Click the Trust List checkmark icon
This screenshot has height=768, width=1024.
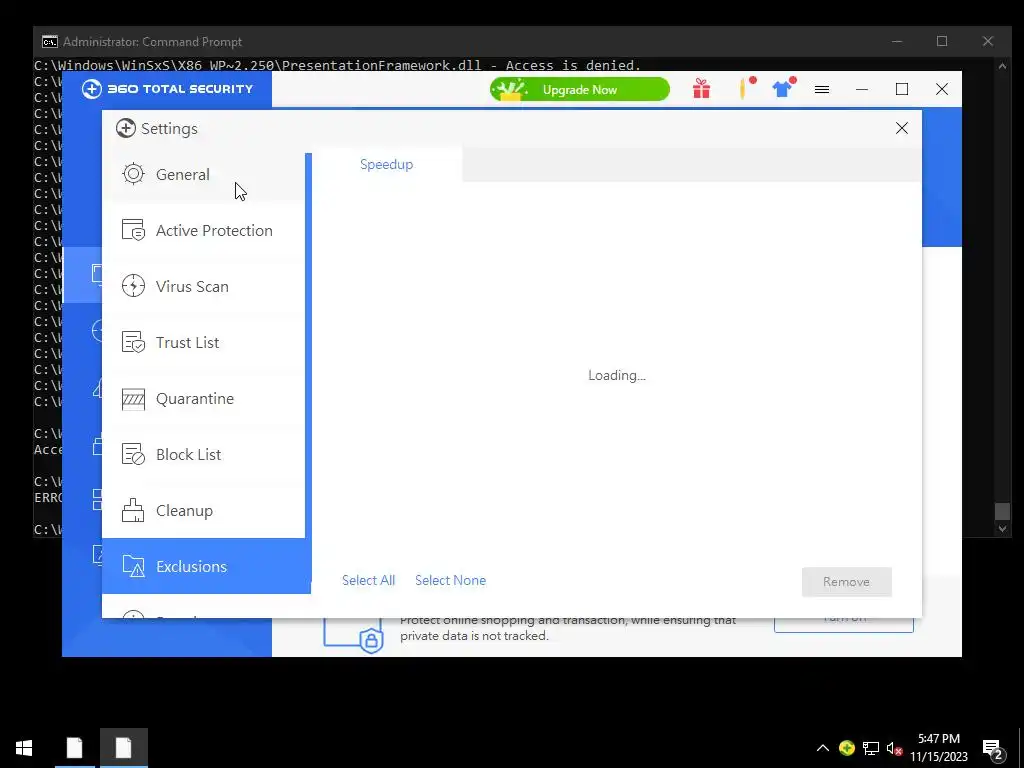coord(133,342)
